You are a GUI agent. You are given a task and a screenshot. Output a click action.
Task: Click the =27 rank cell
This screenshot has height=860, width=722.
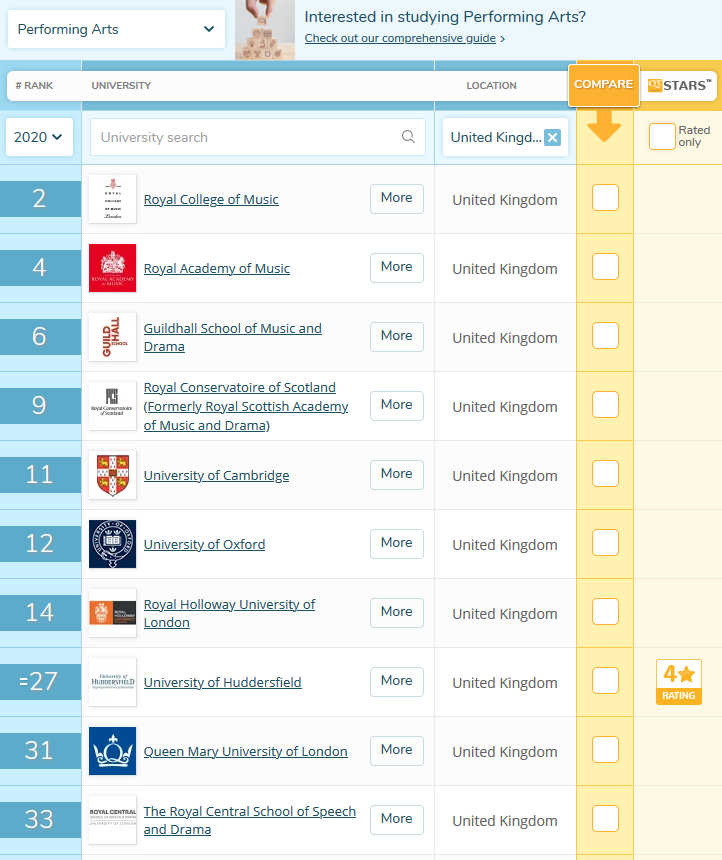[41, 682]
